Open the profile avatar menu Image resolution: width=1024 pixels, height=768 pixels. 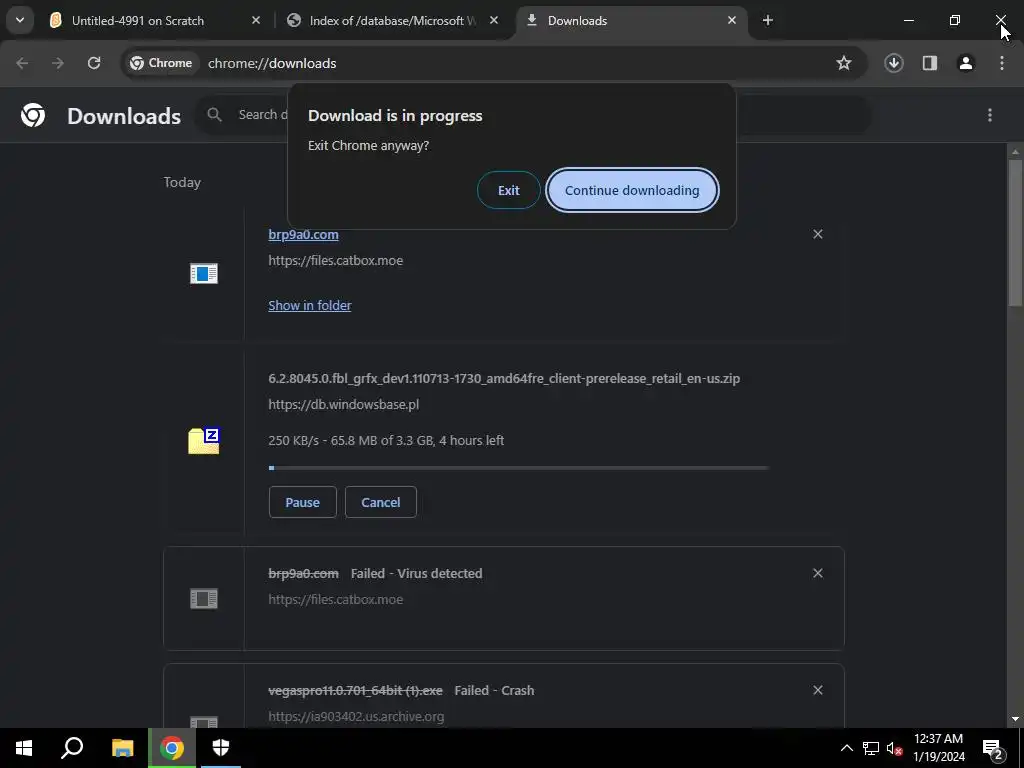[x=966, y=63]
